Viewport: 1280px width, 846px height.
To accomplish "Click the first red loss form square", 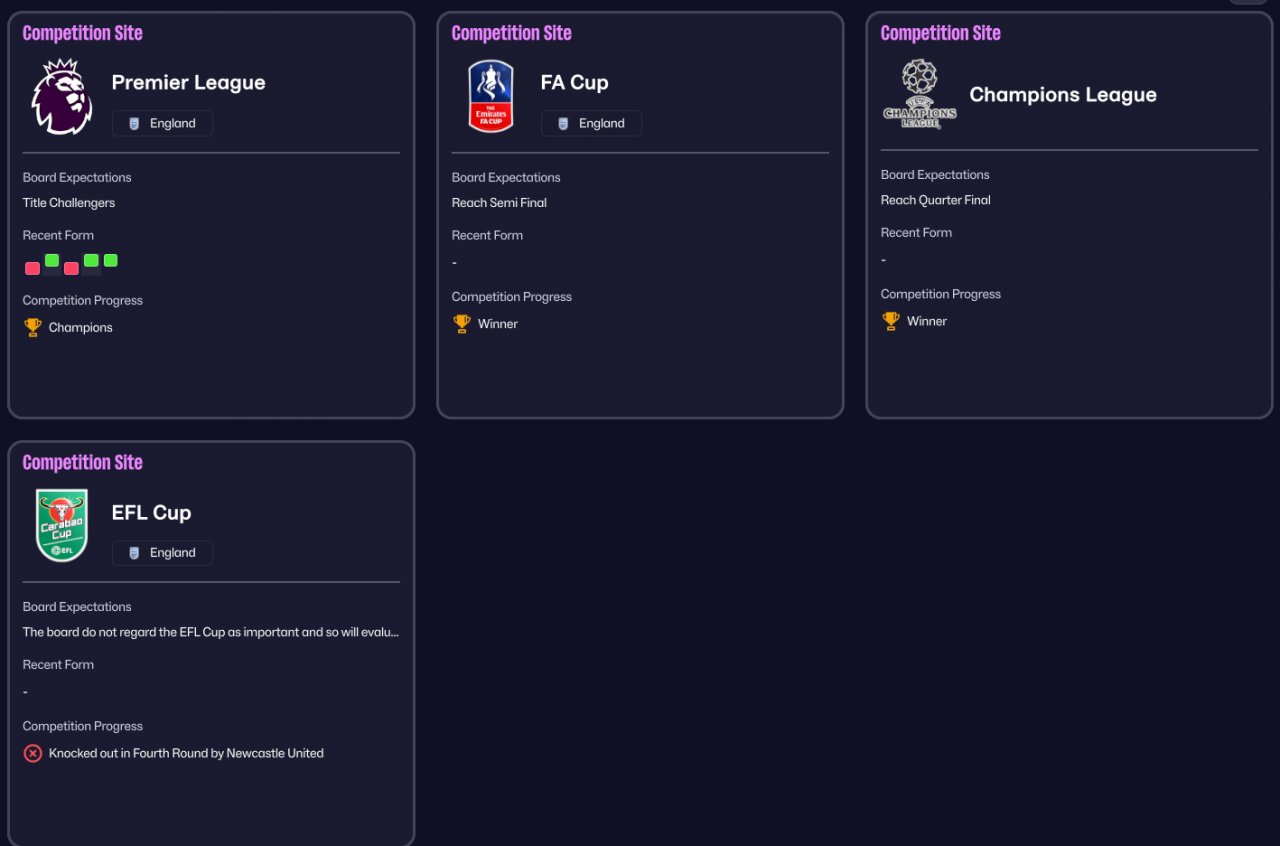I will point(33,268).
